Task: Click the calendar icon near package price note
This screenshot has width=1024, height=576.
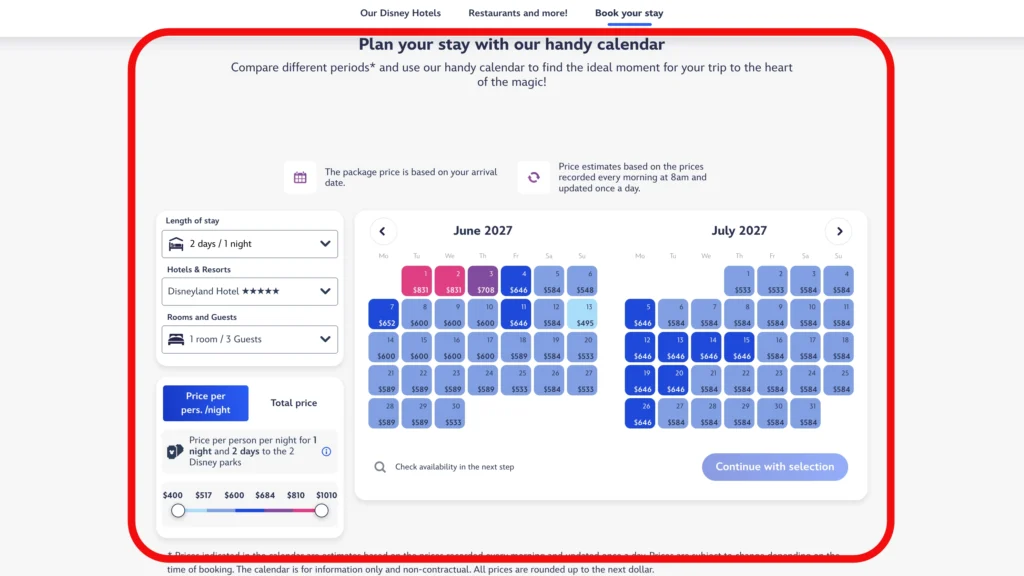Action: coord(300,178)
